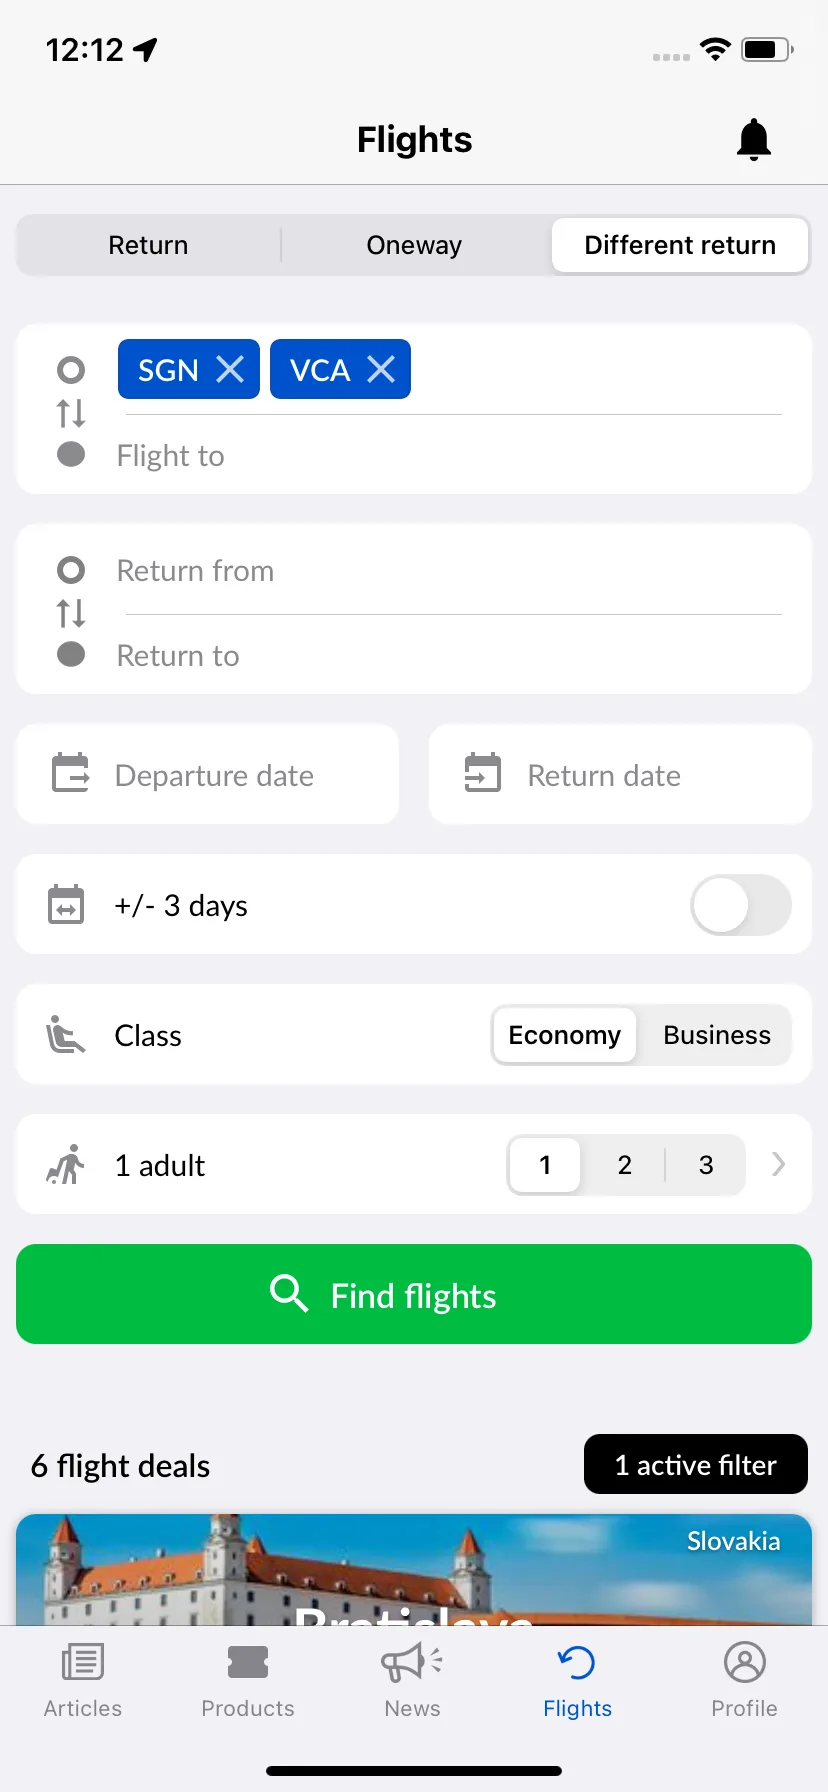Screen dimensions: 828x1792
Task: Open the 1 active filter button
Action: coord(696,1464)
